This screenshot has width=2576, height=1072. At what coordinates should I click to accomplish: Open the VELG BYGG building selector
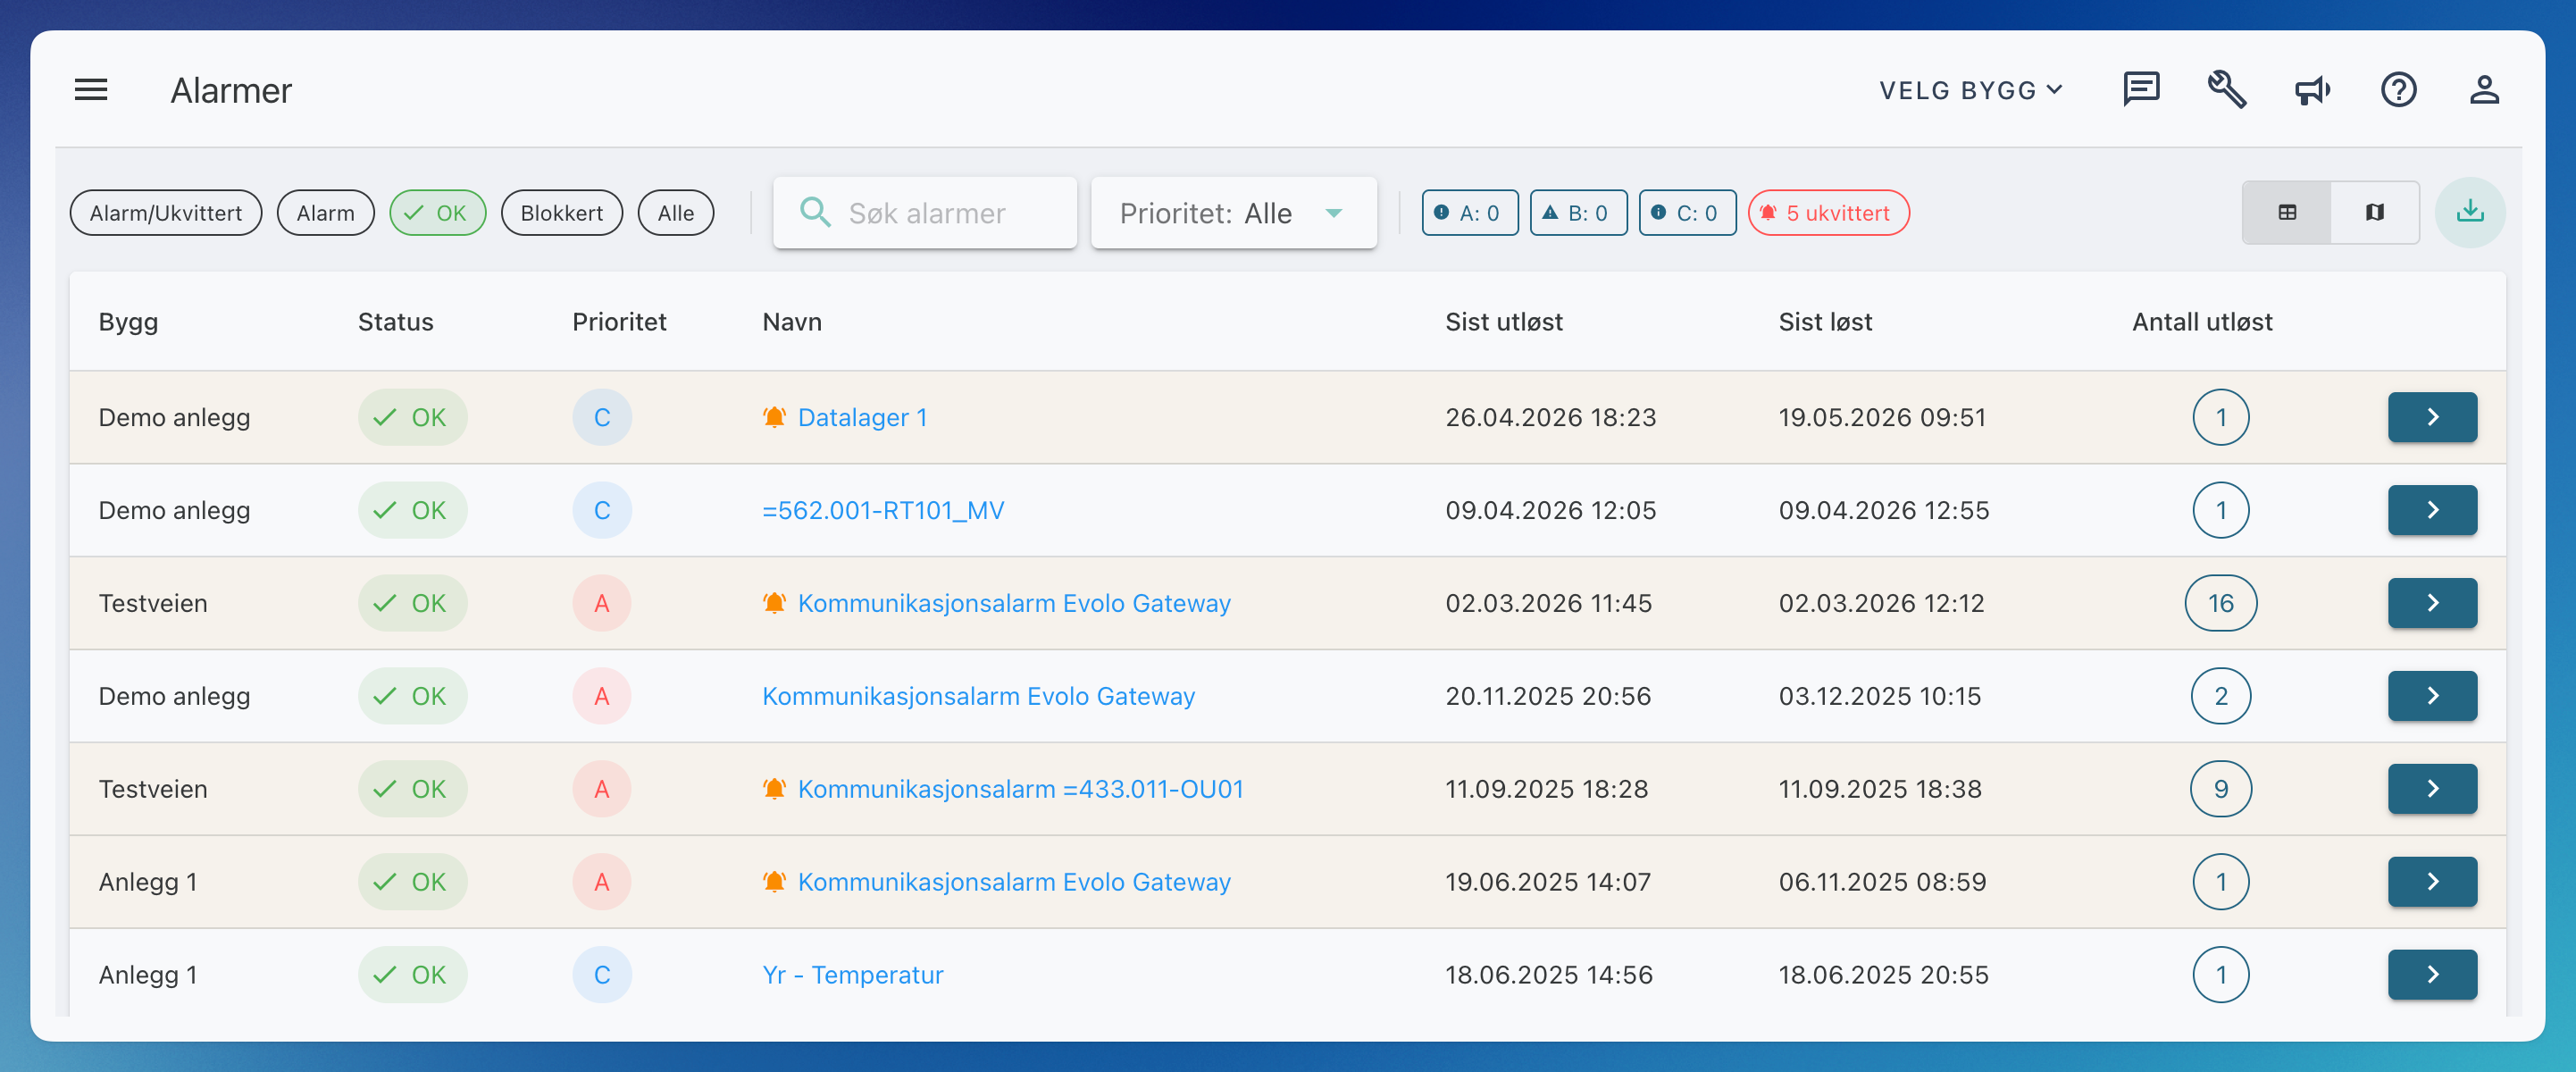(x=1970, y=90)
